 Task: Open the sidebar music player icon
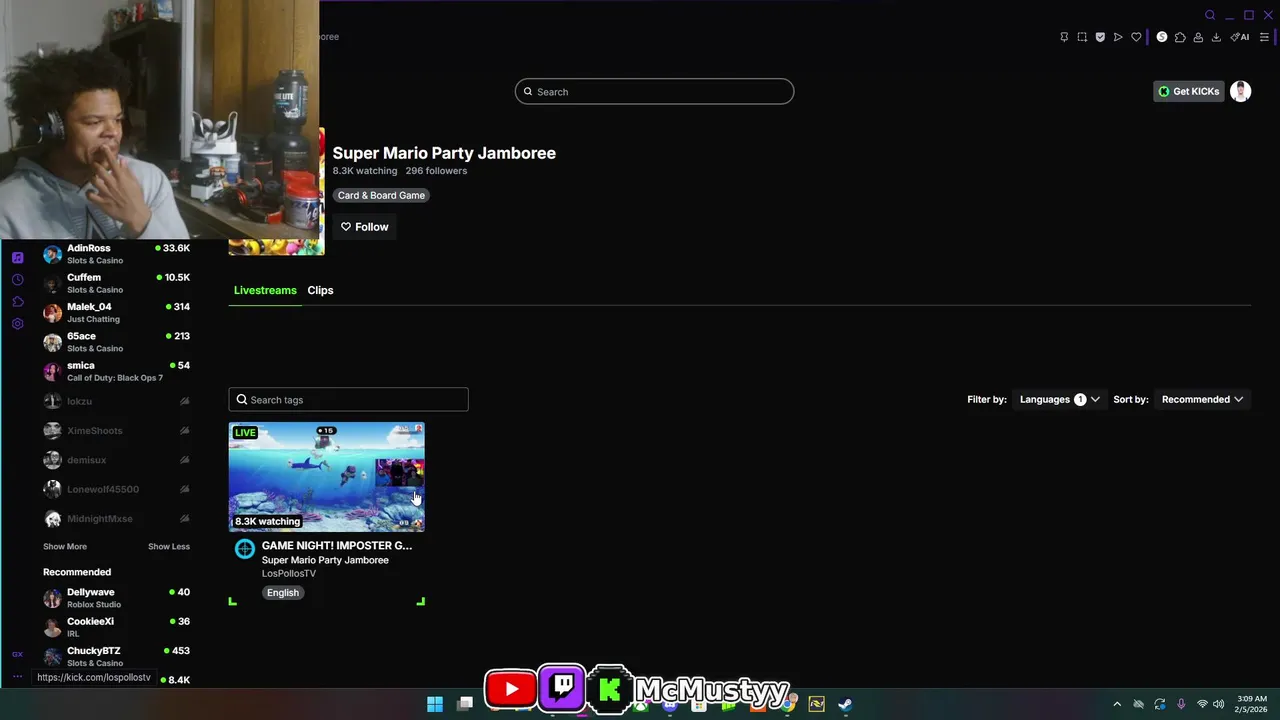(17, 257)
